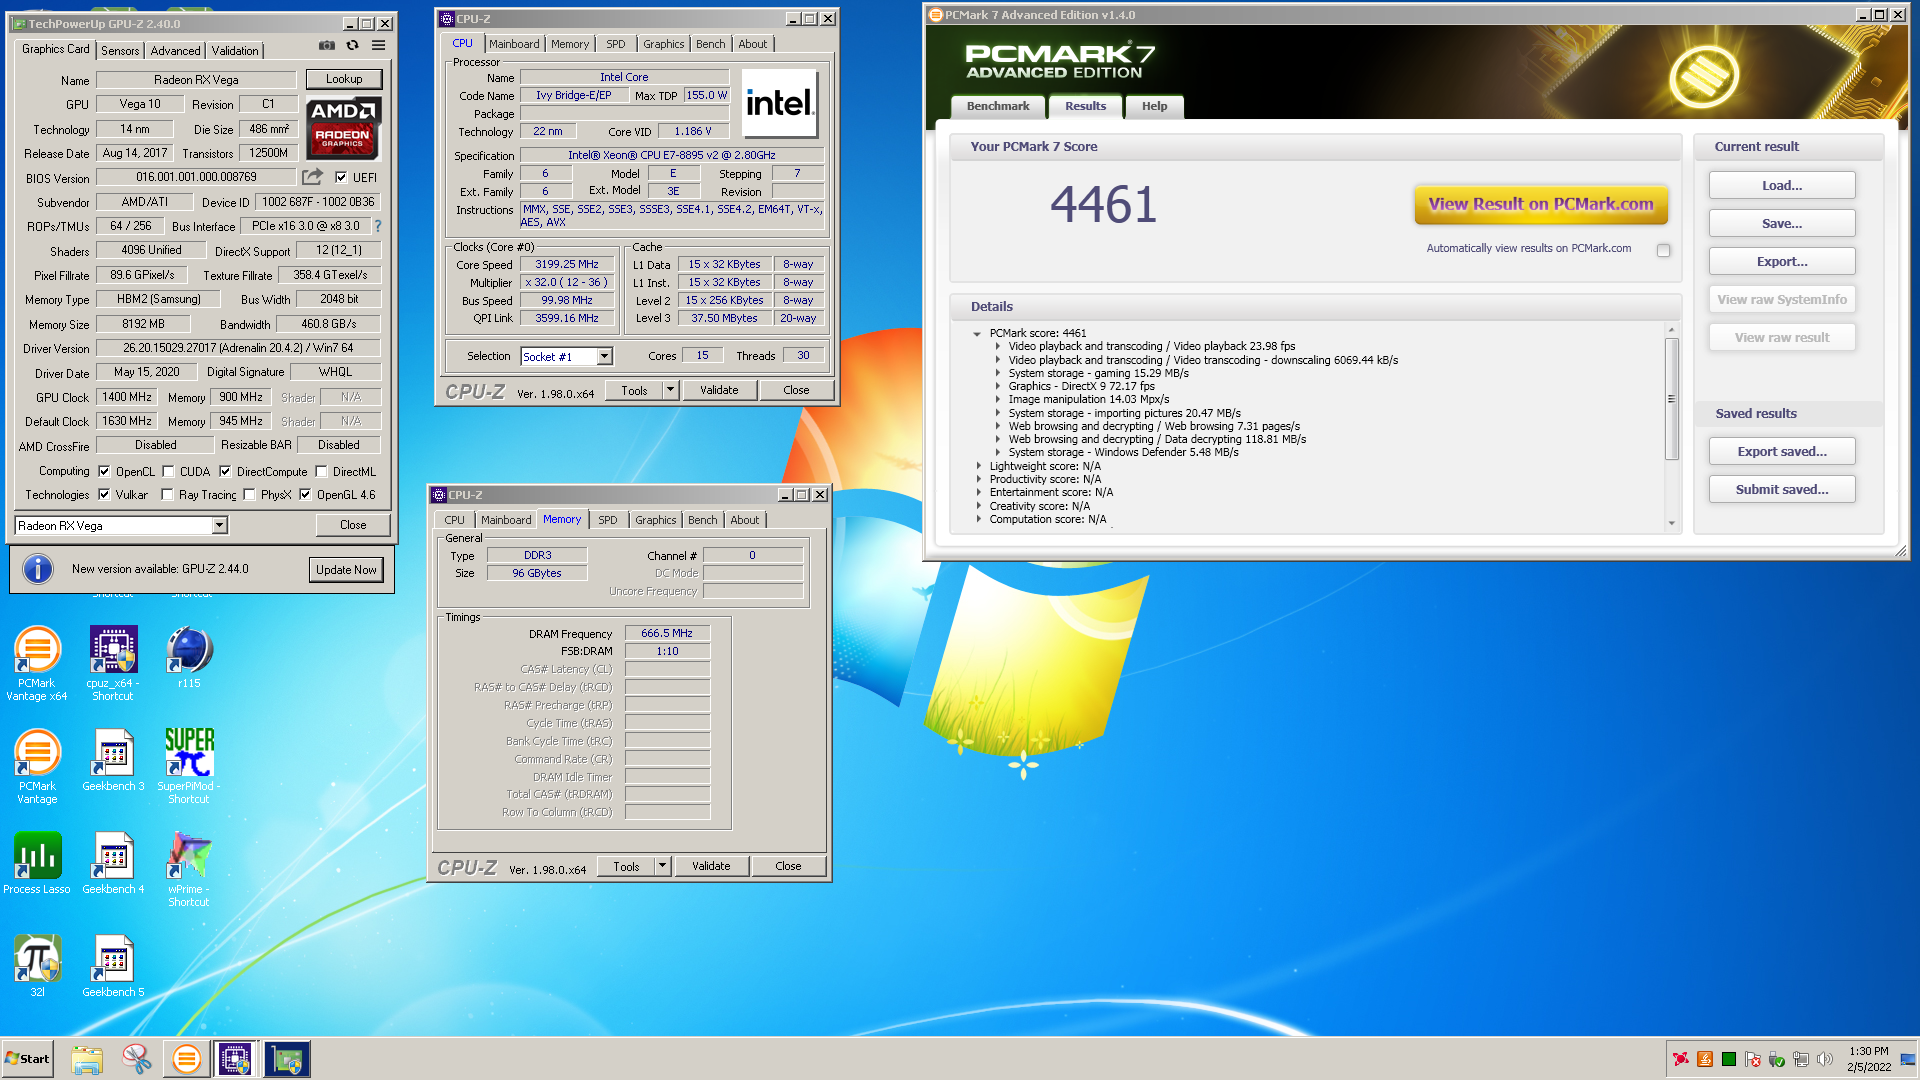The width and height of the screenshot is (1920, 1080).
Task: Click Lookup button in GPU-Z
Action: coord(344,79)
